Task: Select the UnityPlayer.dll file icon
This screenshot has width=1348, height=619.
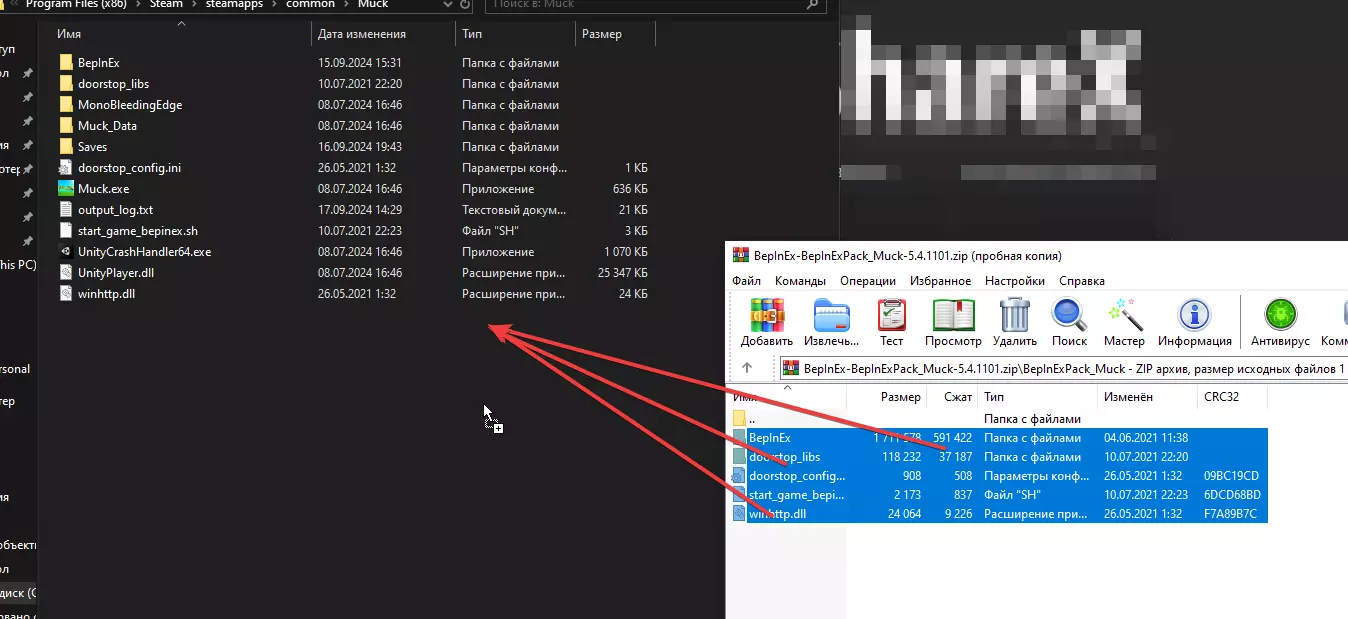Action: coord(67,273)
